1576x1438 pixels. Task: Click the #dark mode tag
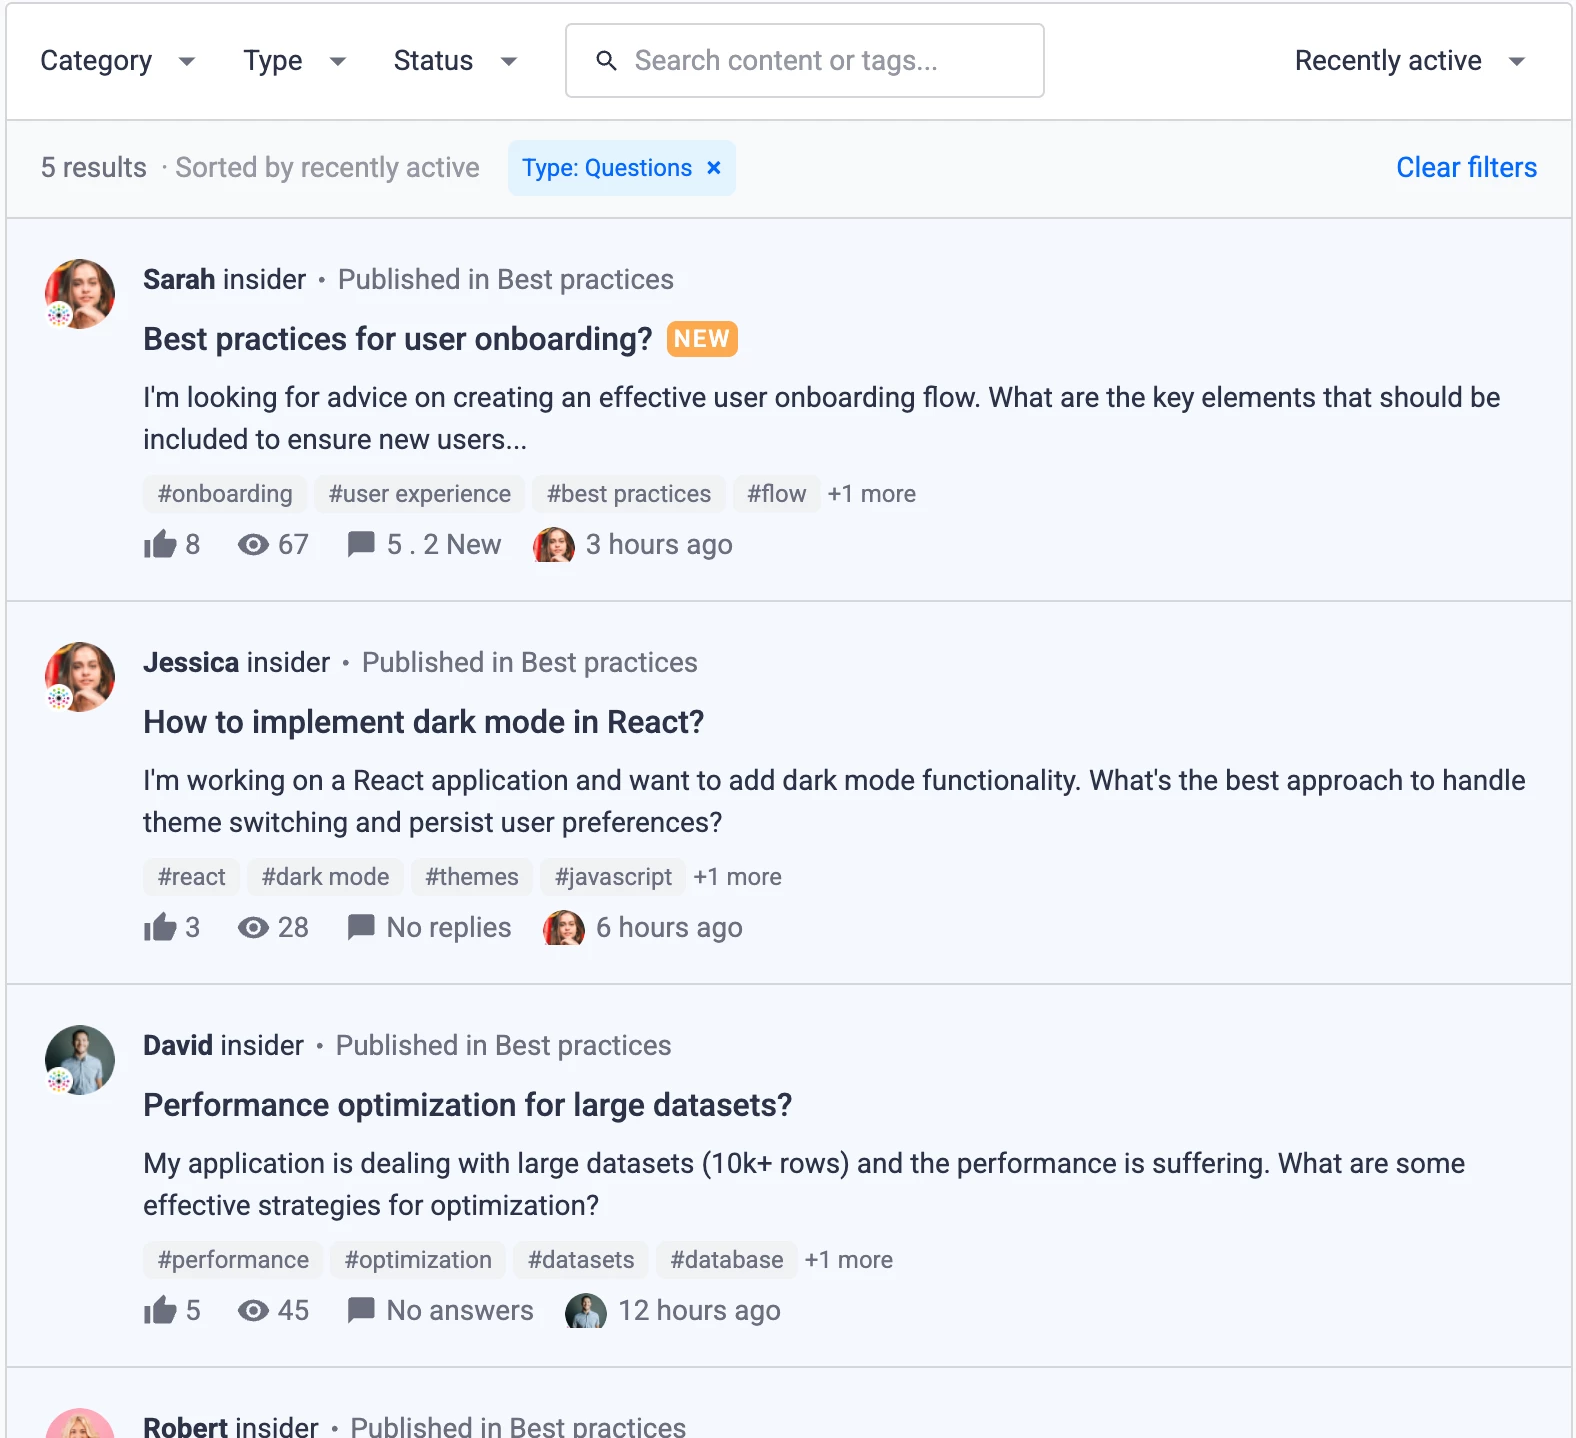[326, 877]
